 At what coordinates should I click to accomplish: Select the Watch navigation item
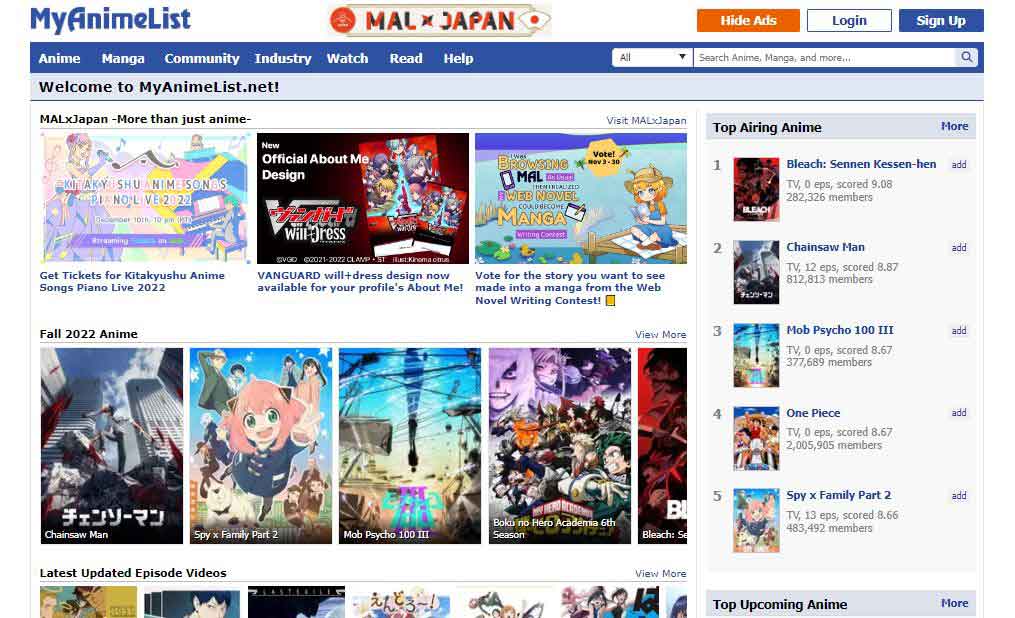point(347,58)
